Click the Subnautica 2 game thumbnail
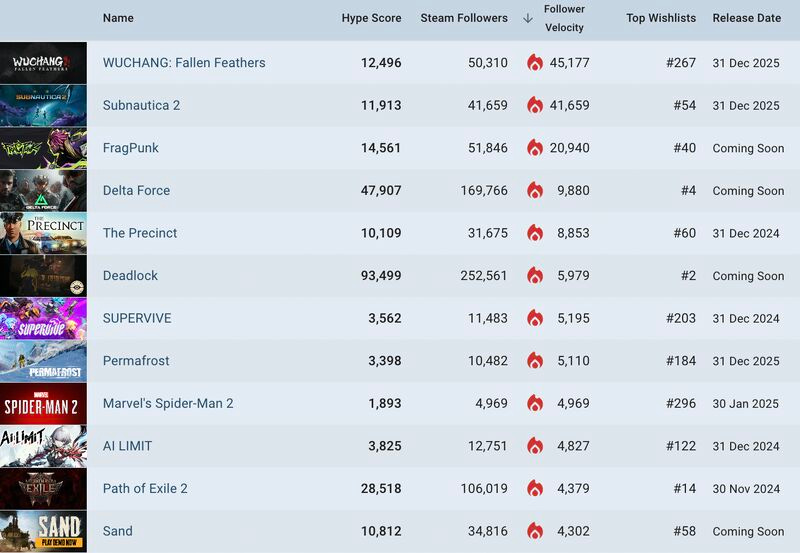Screen dimensions: 800x553 (x=43, y=106)
